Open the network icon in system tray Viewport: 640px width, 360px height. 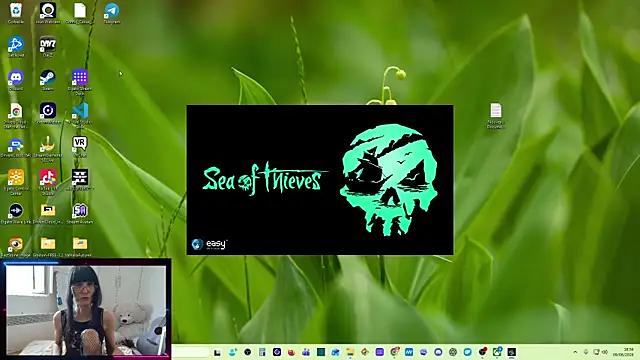pyautogui.click(x=596, y=352)
